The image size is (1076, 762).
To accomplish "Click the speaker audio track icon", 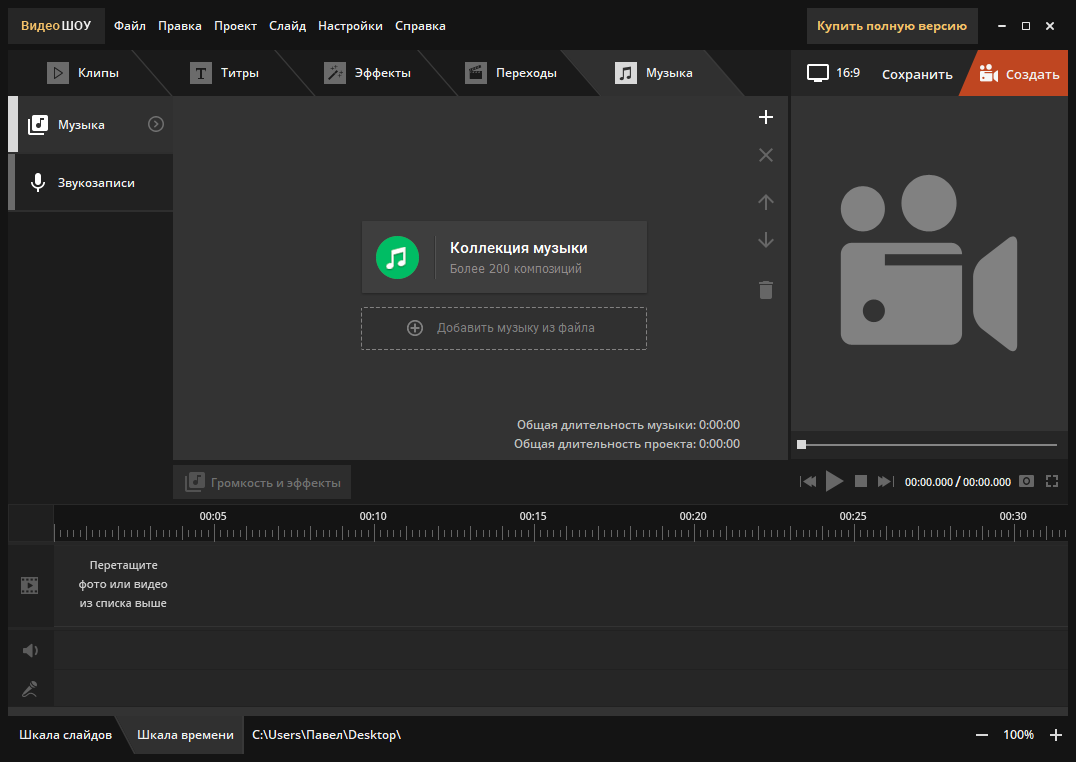I will (30, 650).
